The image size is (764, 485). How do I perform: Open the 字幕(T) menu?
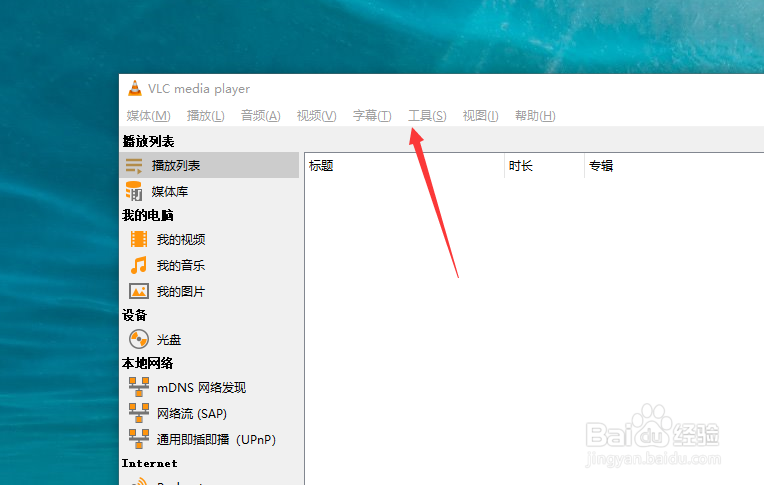(x=372, y=116)
